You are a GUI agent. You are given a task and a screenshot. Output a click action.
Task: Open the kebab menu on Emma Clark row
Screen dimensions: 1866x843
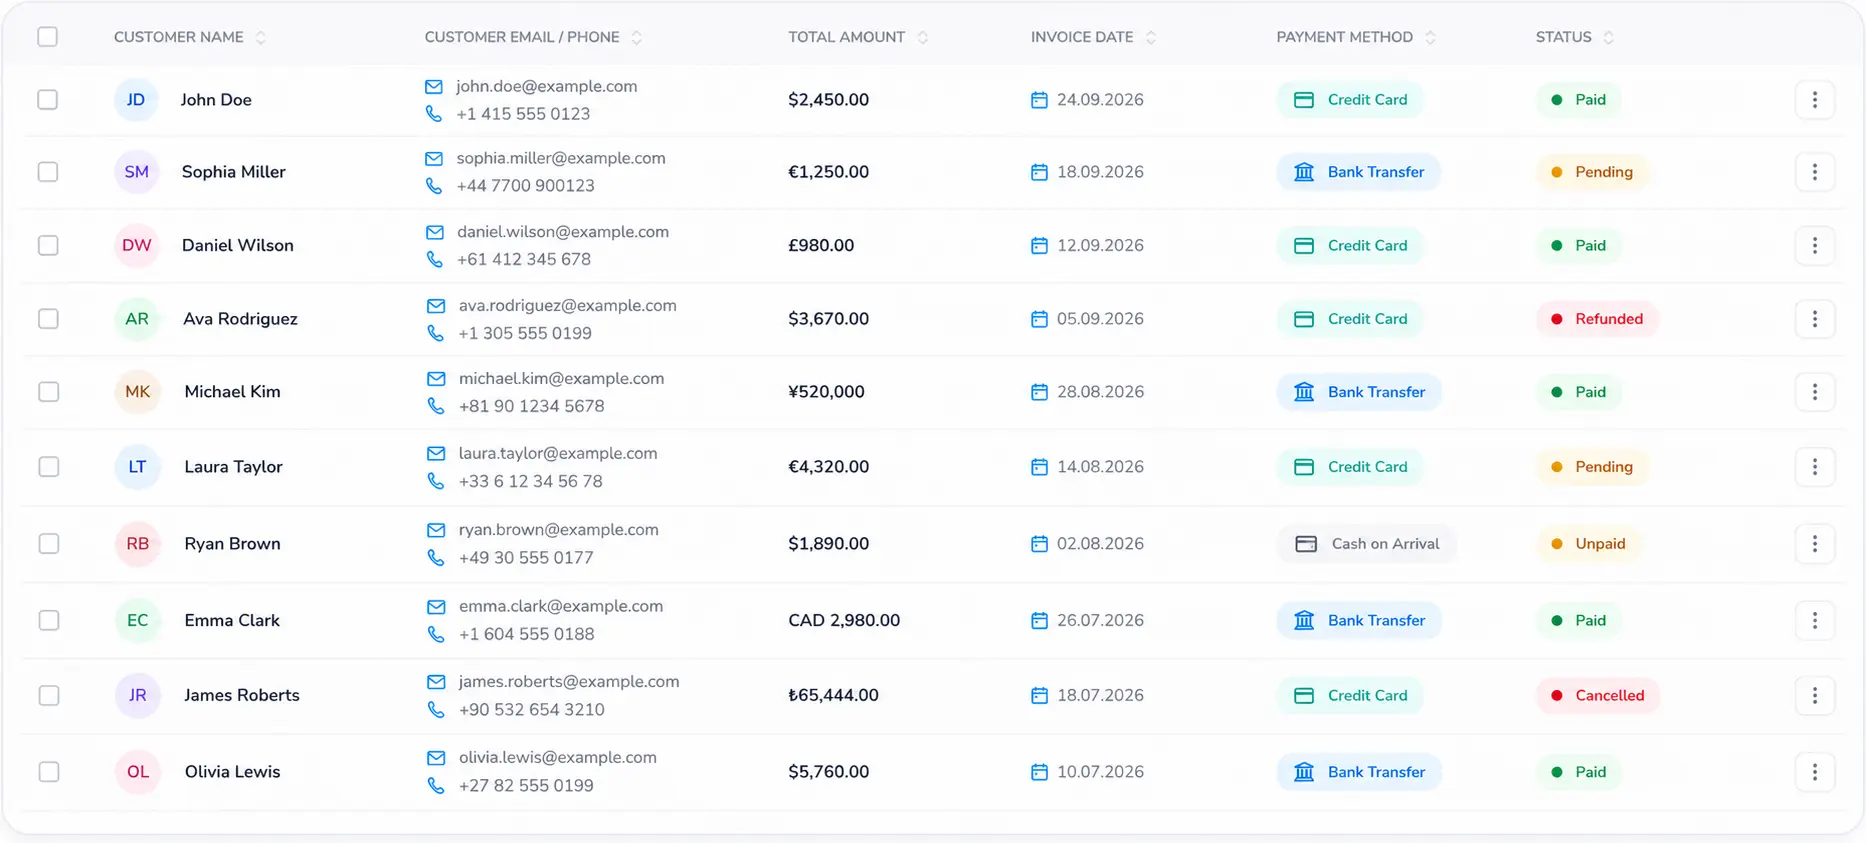click(x=1814, y=620)
